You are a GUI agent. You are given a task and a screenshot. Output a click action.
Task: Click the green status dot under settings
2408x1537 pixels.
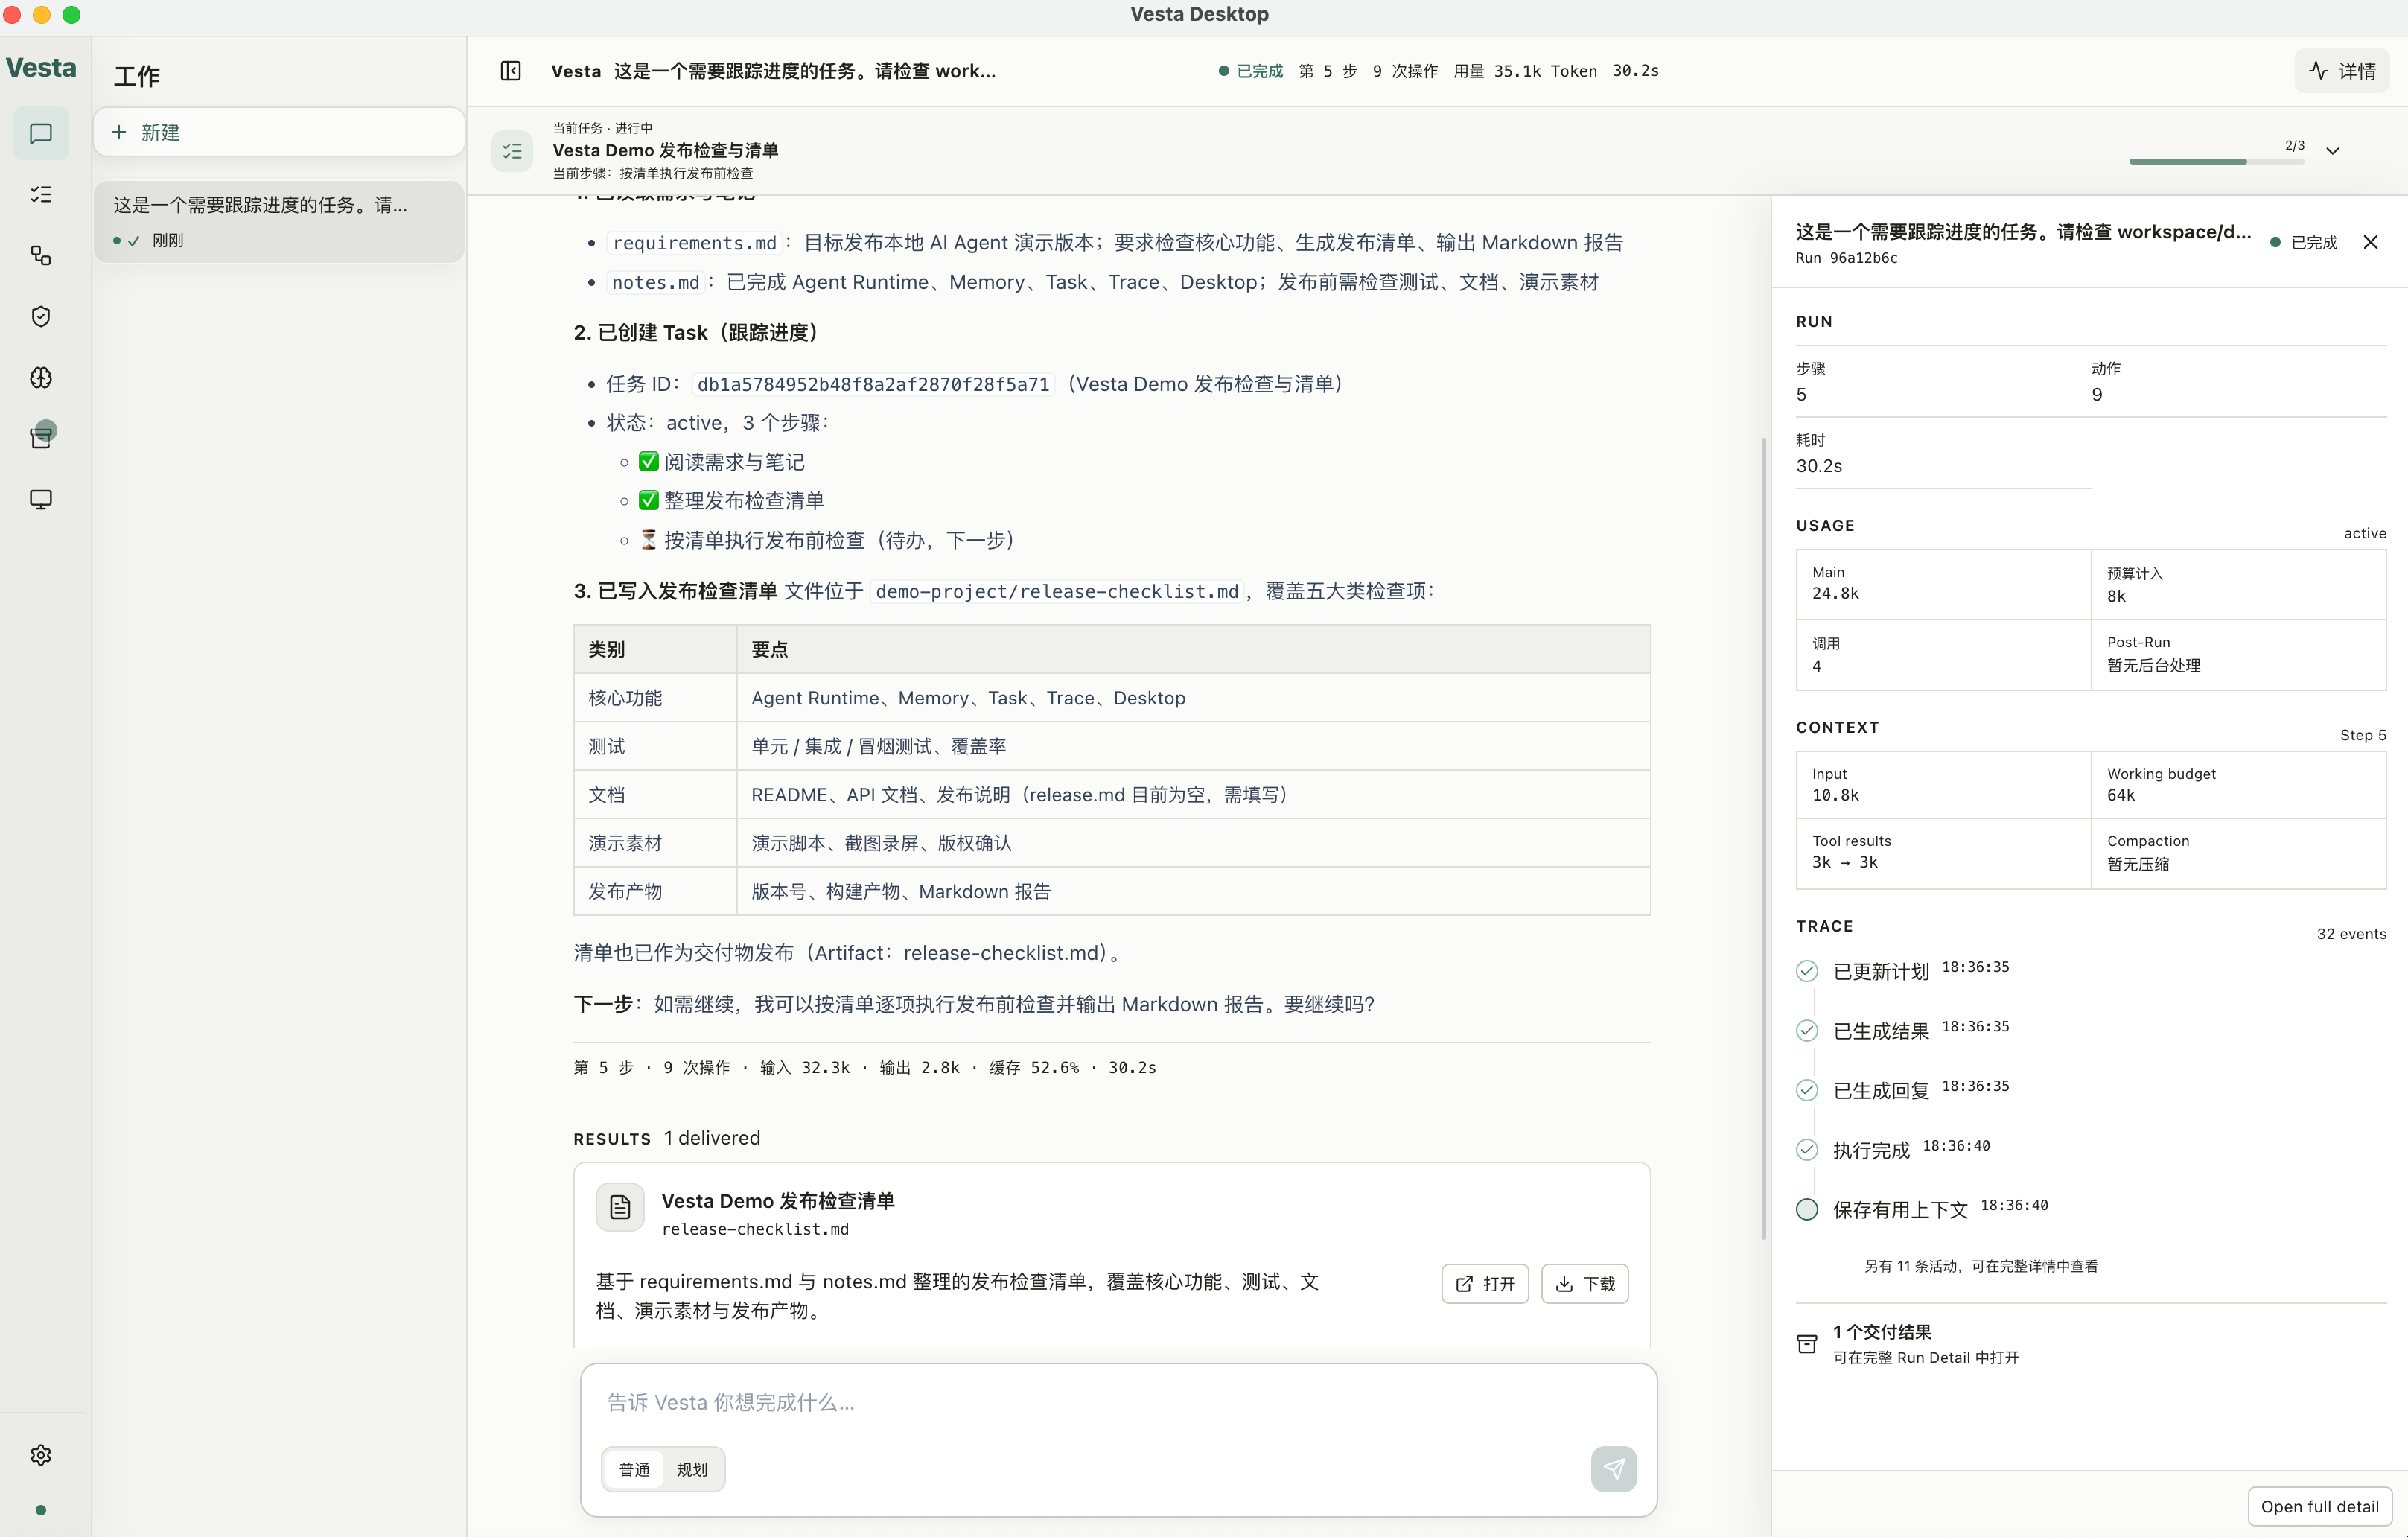(x=41, y=1510)
